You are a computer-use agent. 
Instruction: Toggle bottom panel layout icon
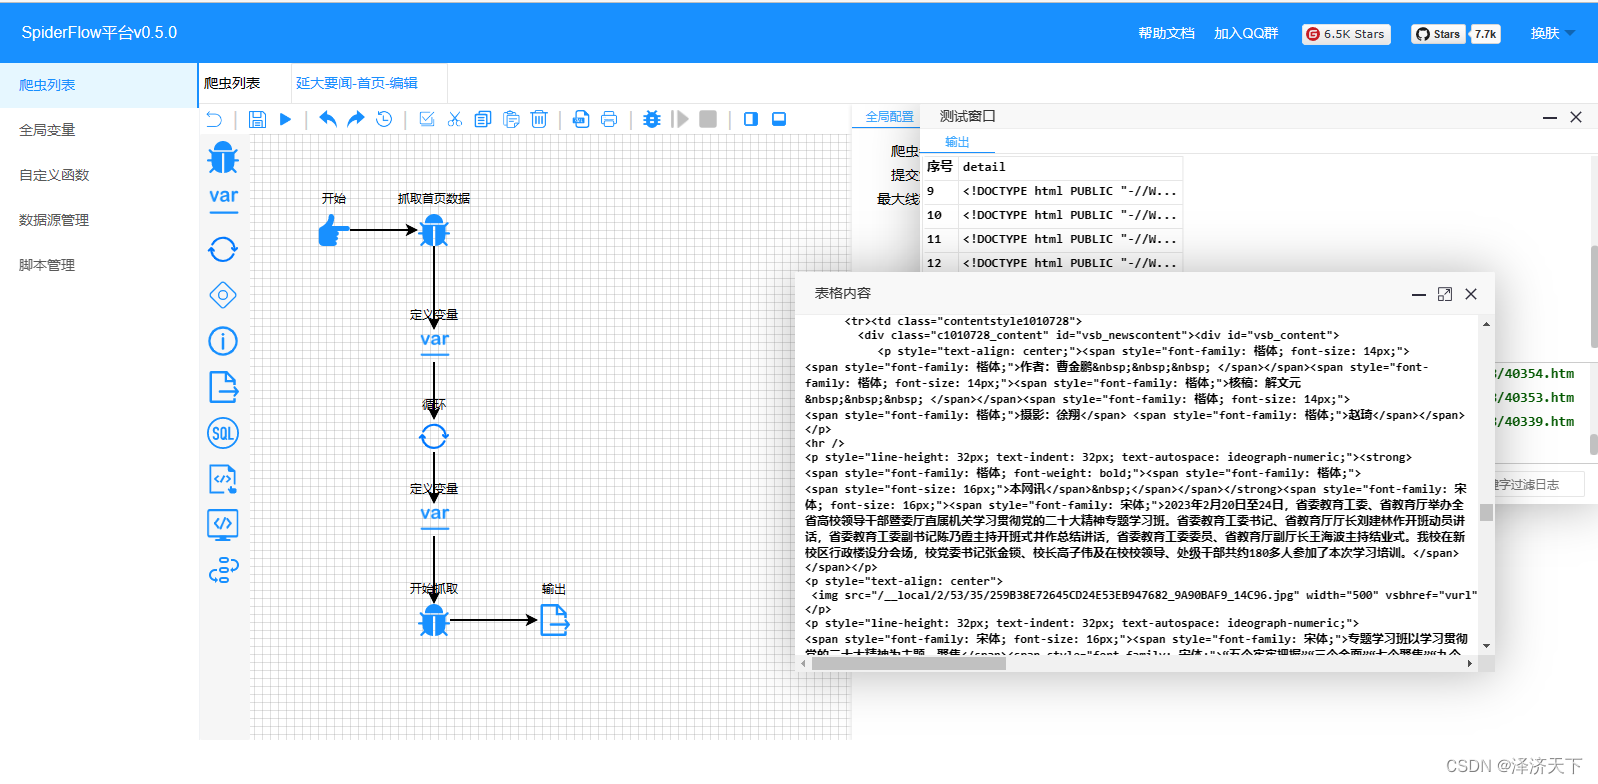pyautogui.click(x=779, y=119)
